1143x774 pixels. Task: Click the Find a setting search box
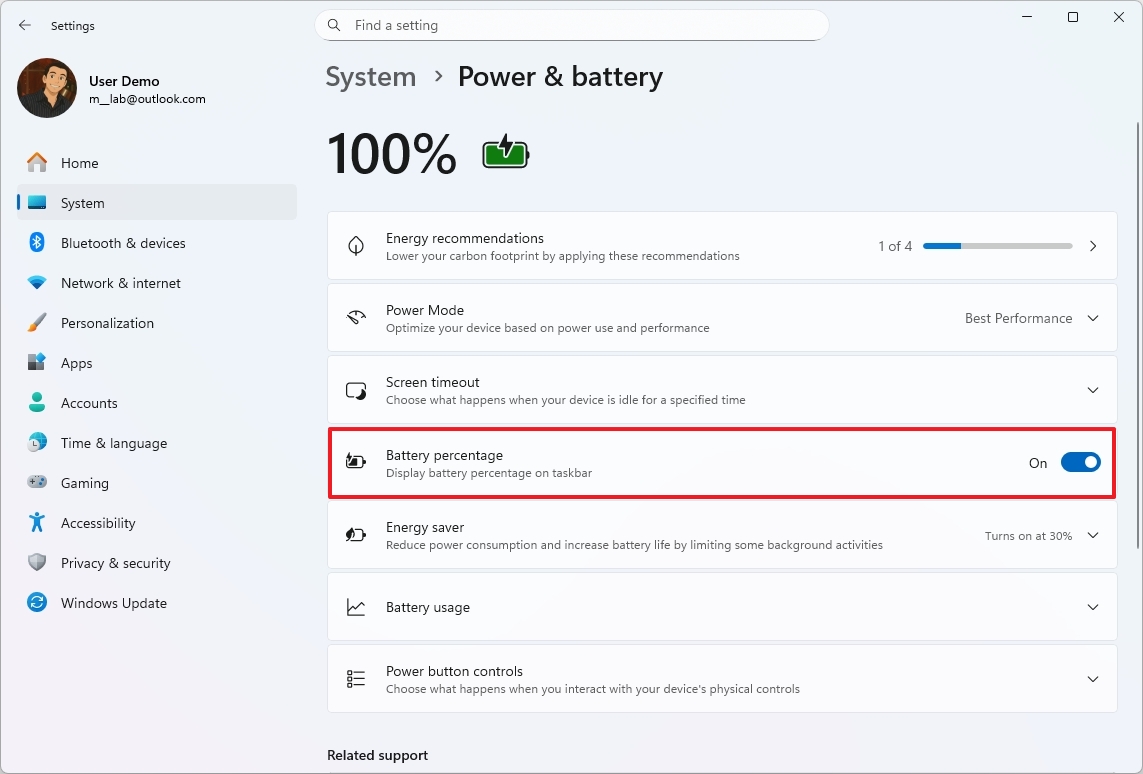click(572, 25)
